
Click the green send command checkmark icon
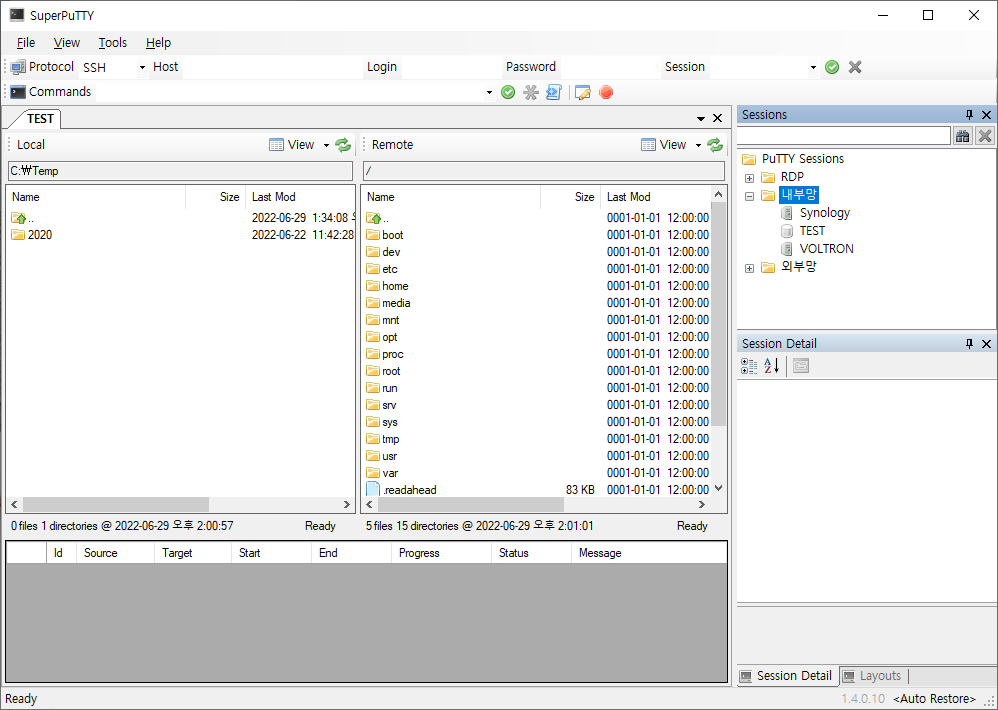[508, 93]
